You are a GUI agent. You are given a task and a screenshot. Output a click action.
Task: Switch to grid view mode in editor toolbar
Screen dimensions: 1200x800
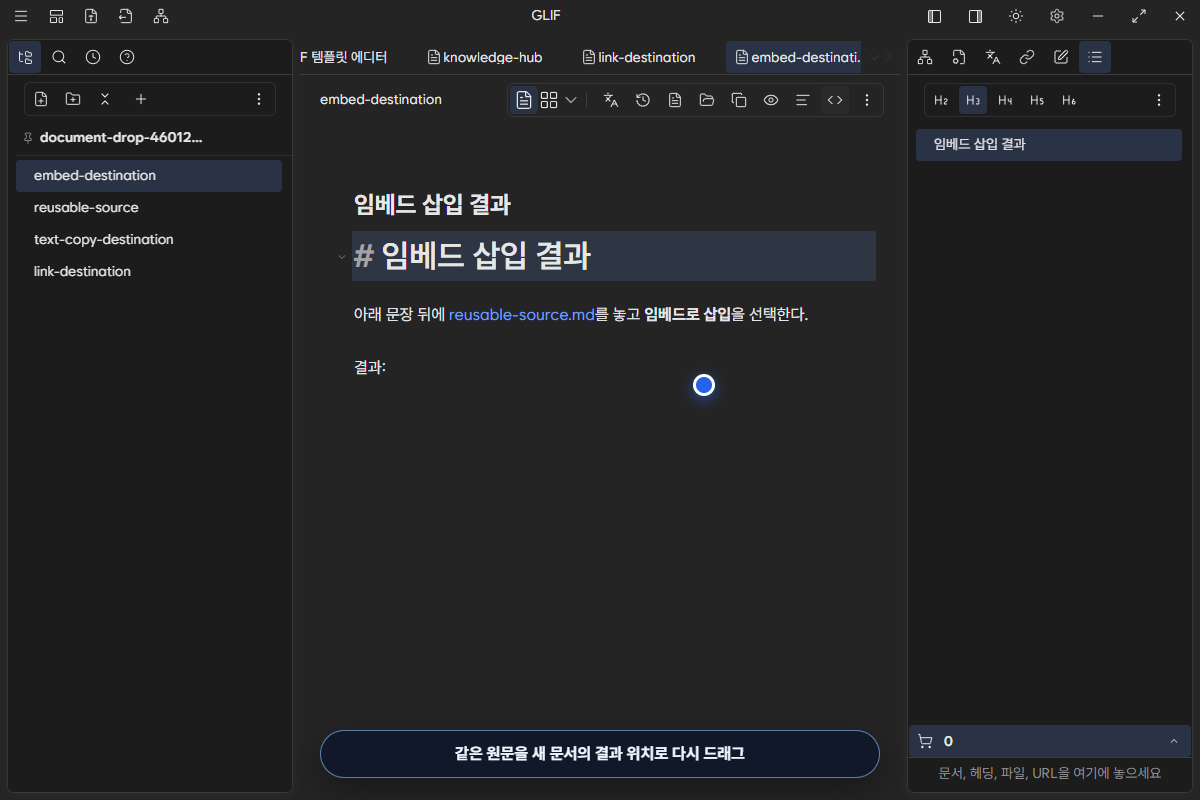549,100
